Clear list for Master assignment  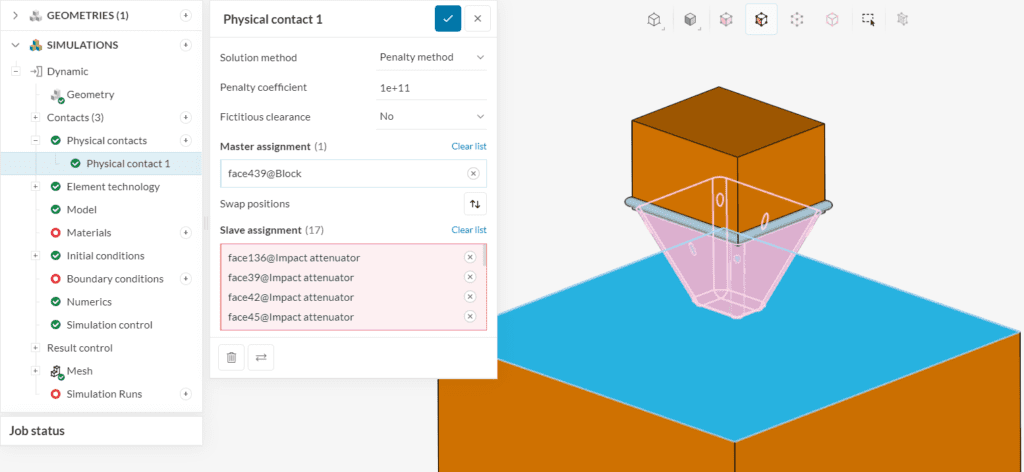(468, 146)
